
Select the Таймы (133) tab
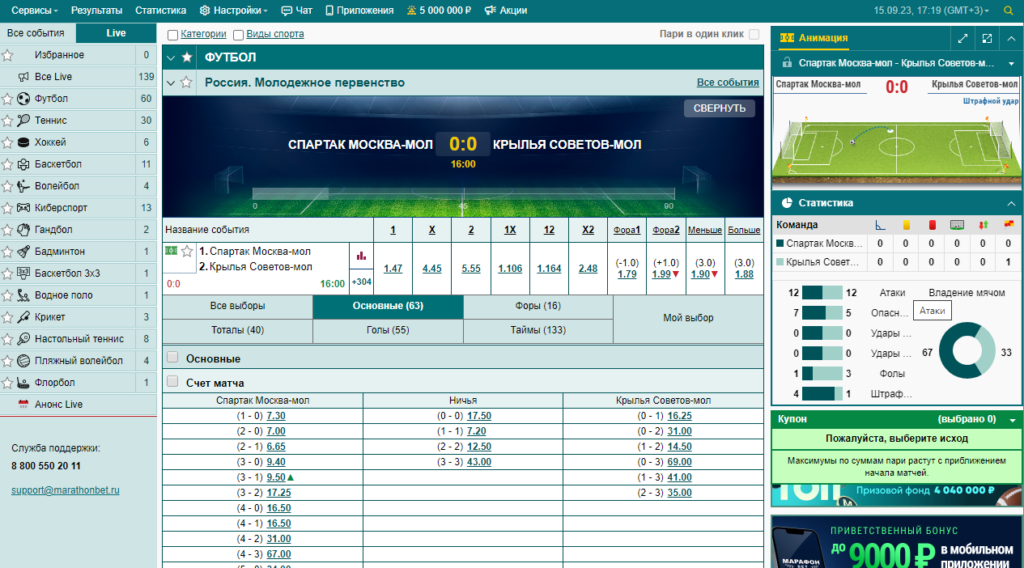[537, 330]
